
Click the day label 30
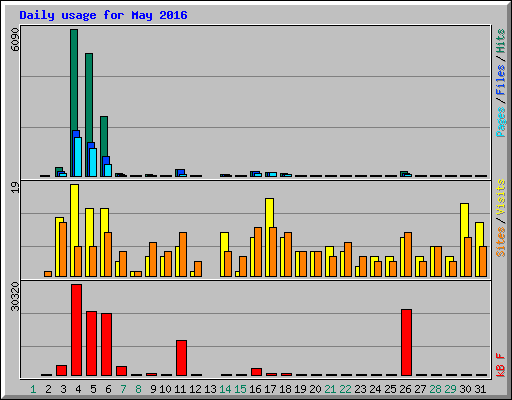465,389
